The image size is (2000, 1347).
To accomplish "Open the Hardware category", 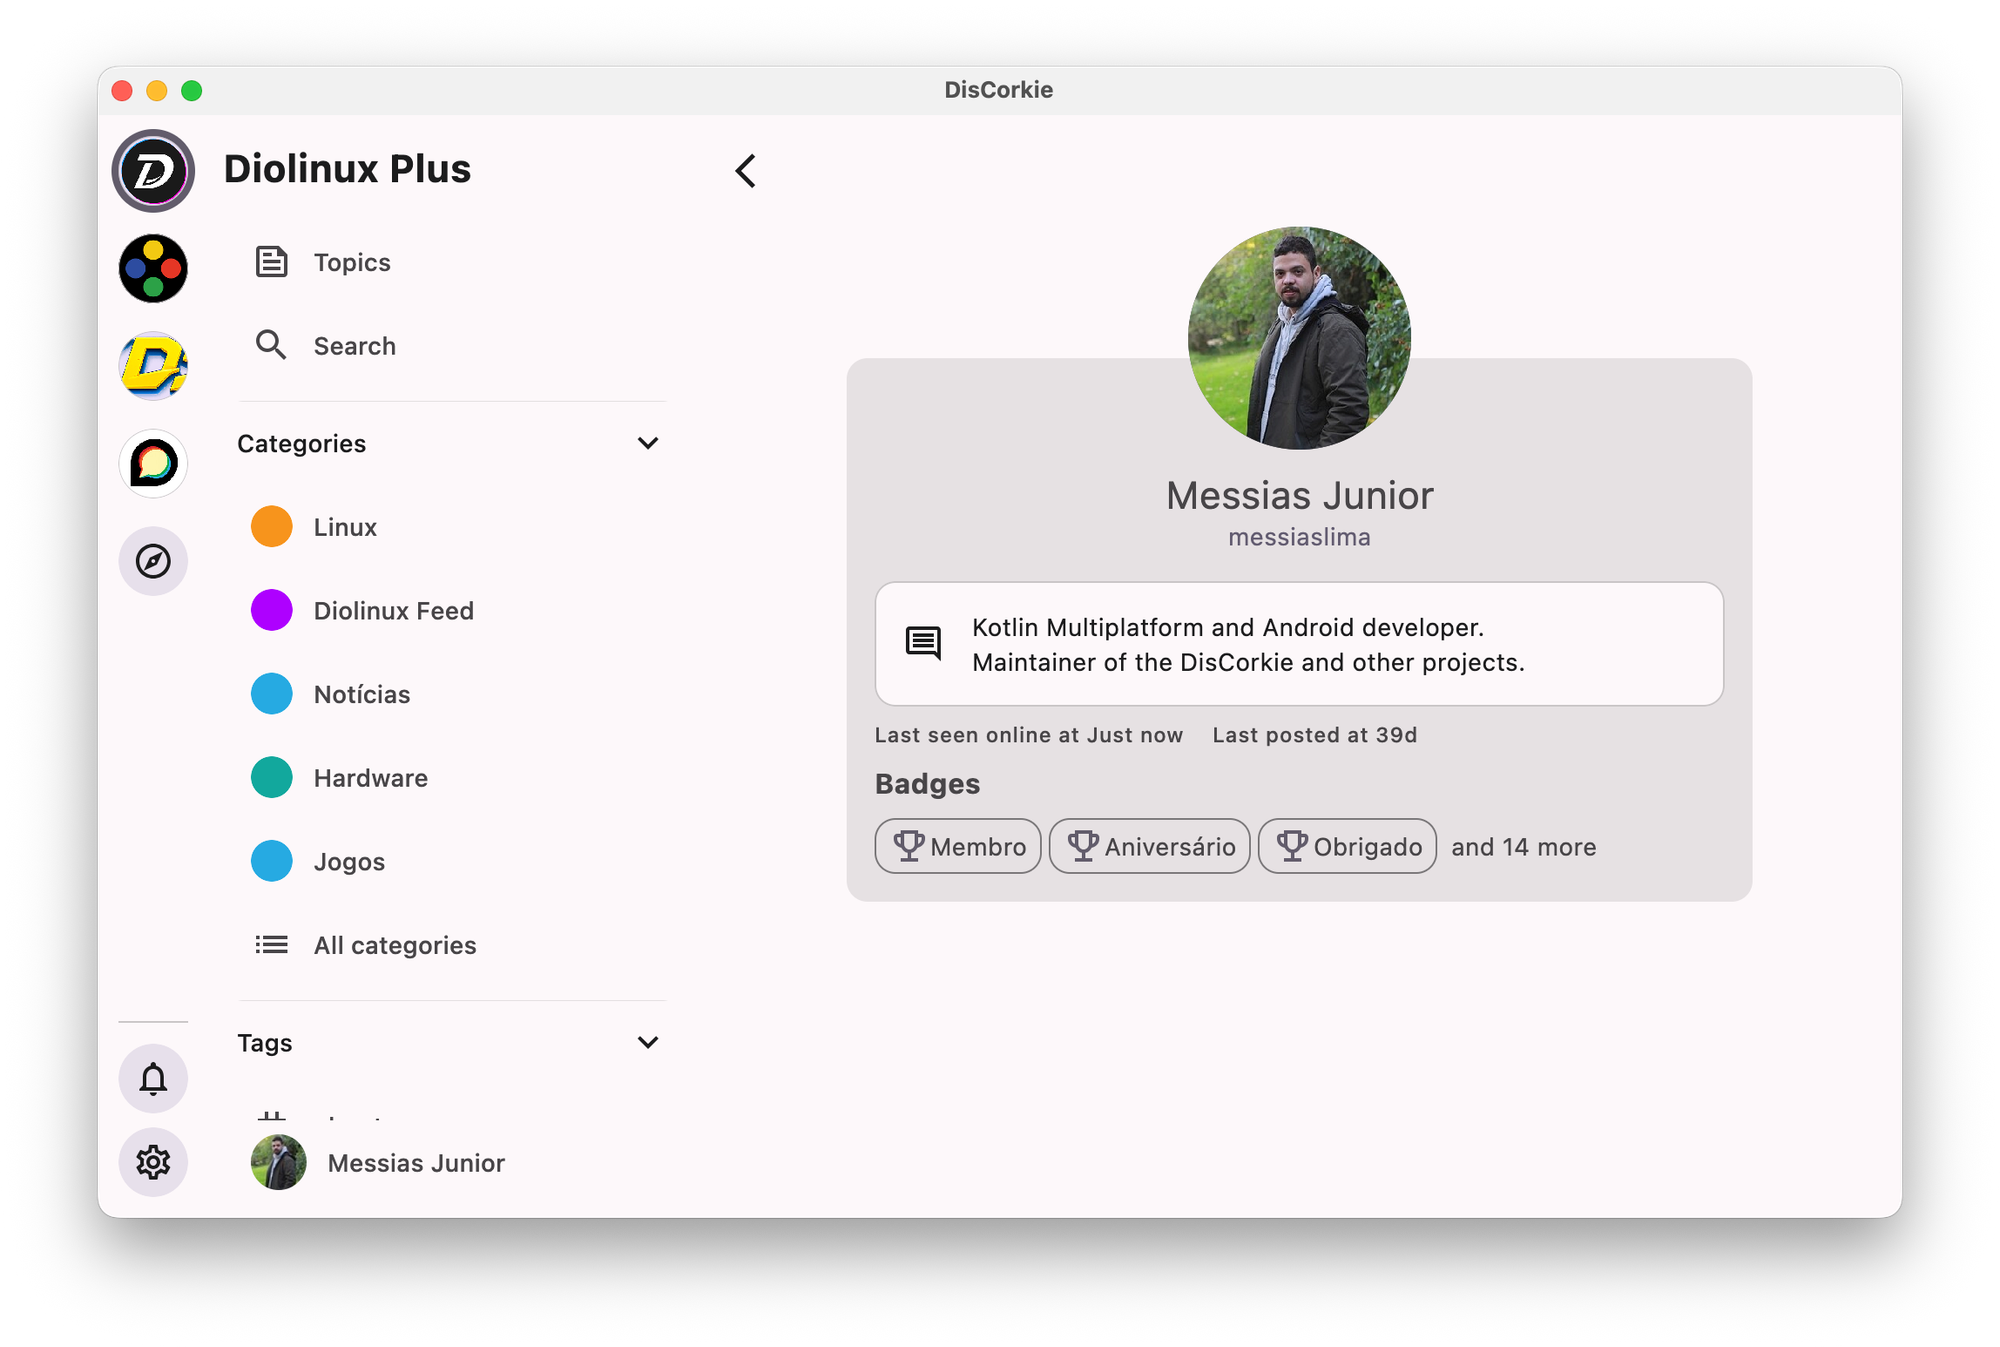I will (x=370, y=778).
